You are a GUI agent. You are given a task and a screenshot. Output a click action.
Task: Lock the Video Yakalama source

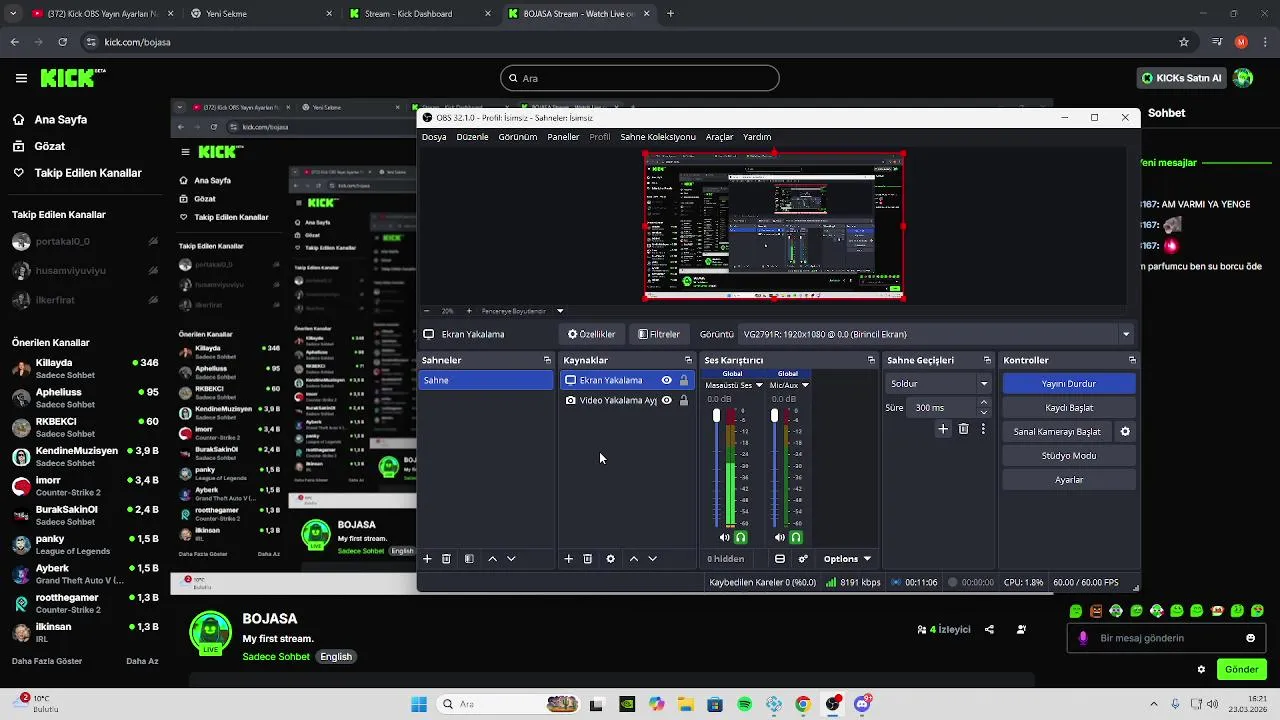click(684, 400)
